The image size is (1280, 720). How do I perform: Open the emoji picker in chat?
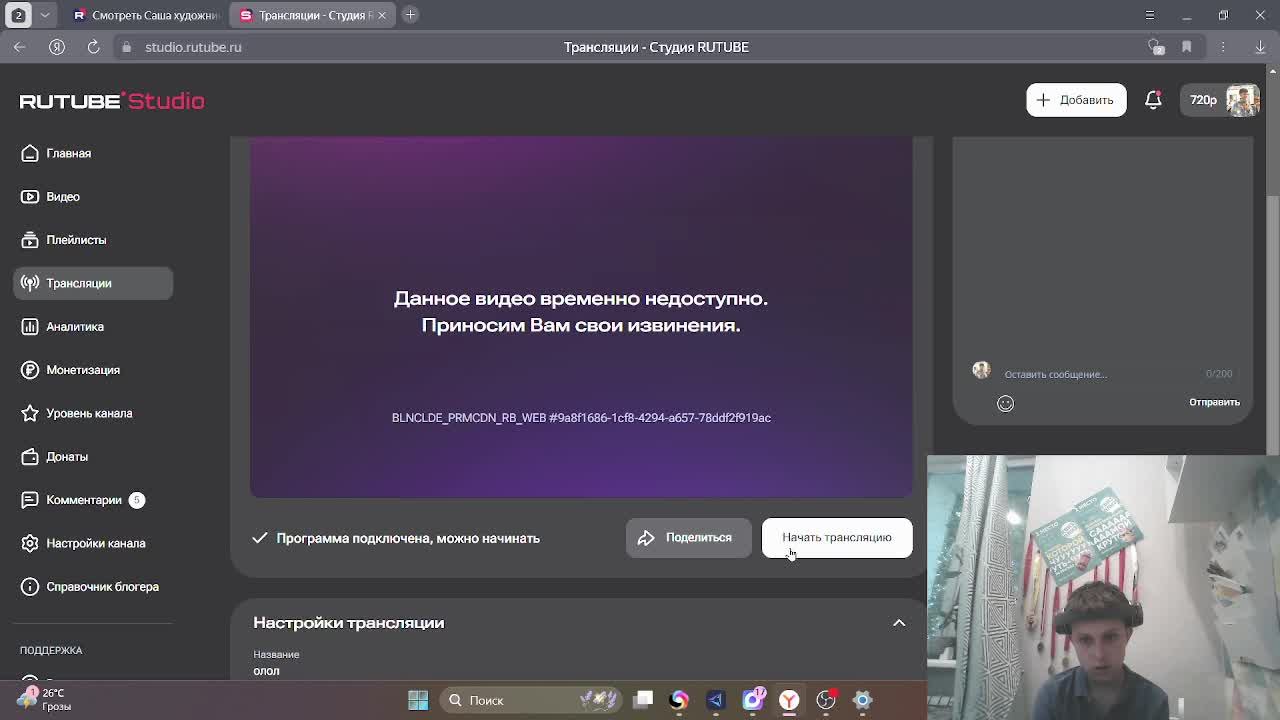(1005, 403)
